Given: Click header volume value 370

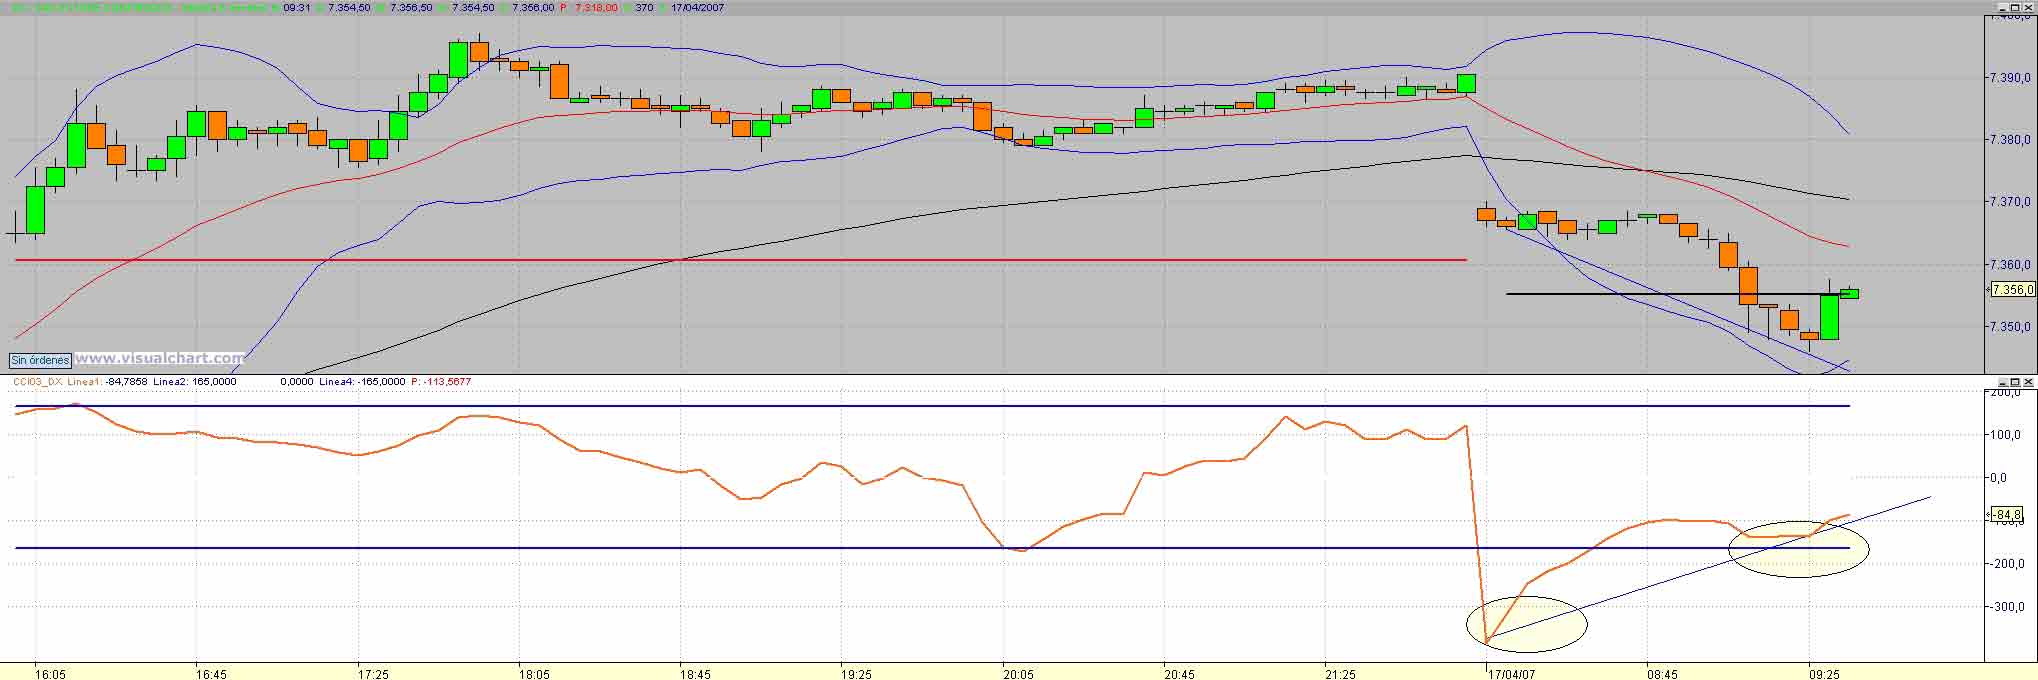Looking at the screenshot, I should (644, 8).
